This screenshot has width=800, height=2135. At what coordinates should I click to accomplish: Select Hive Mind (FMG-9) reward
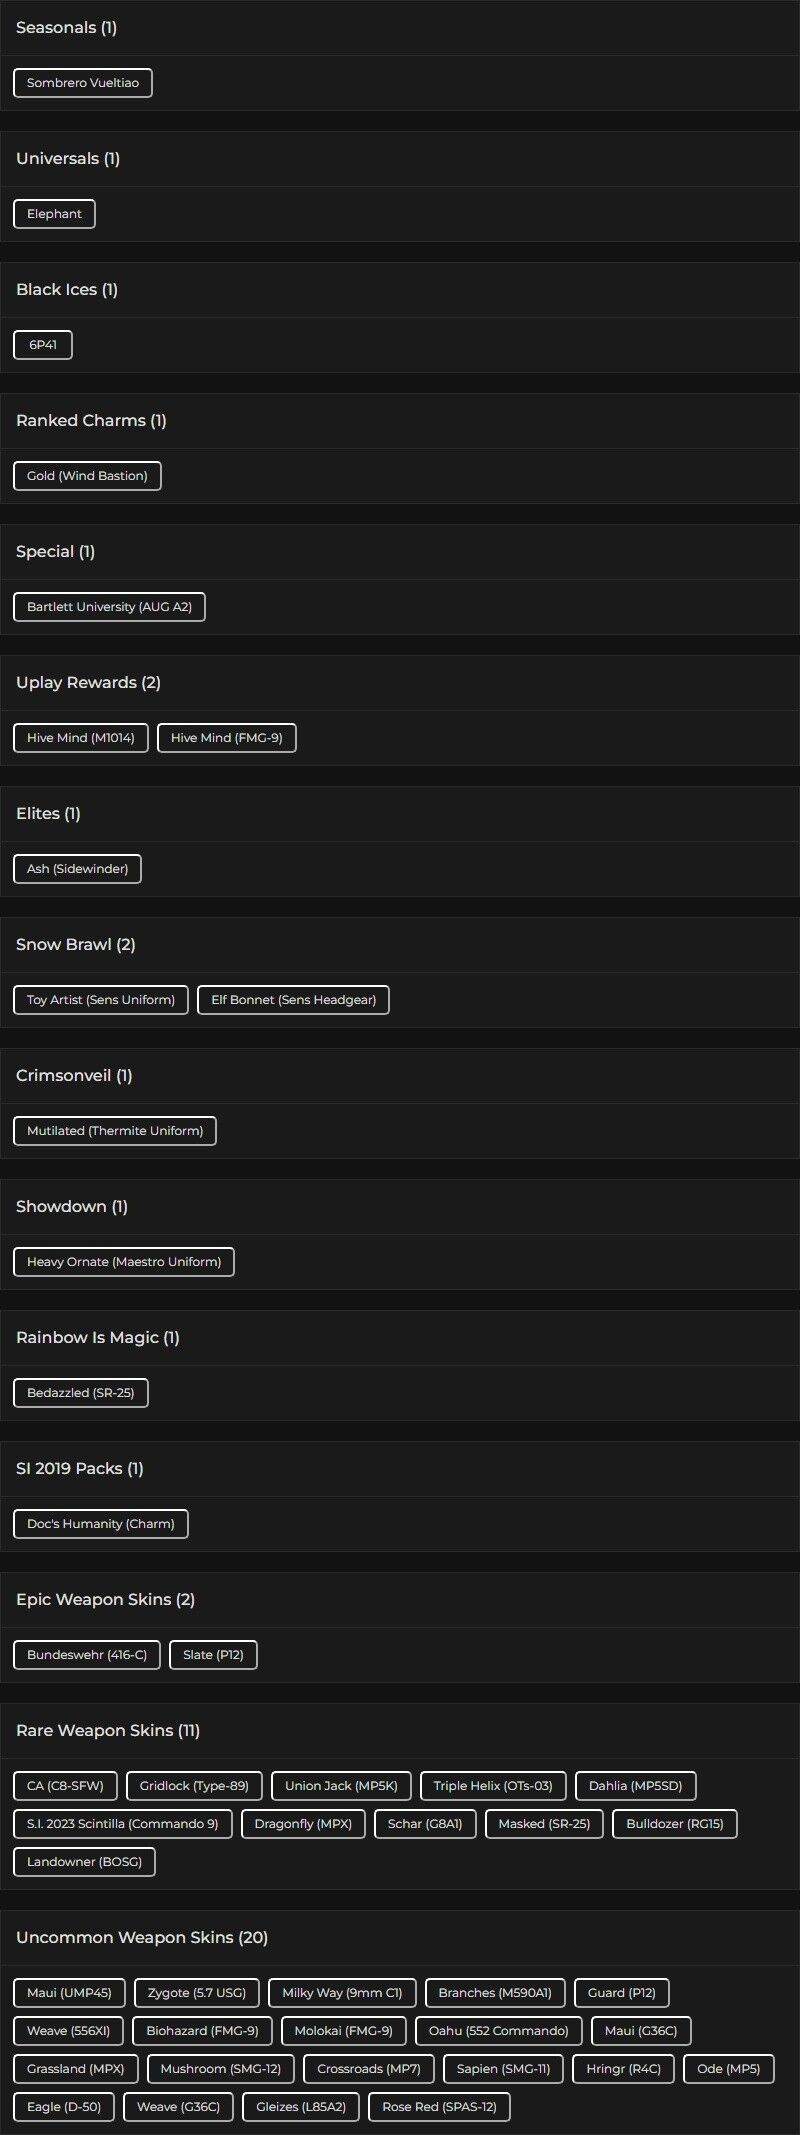point(226,738)
